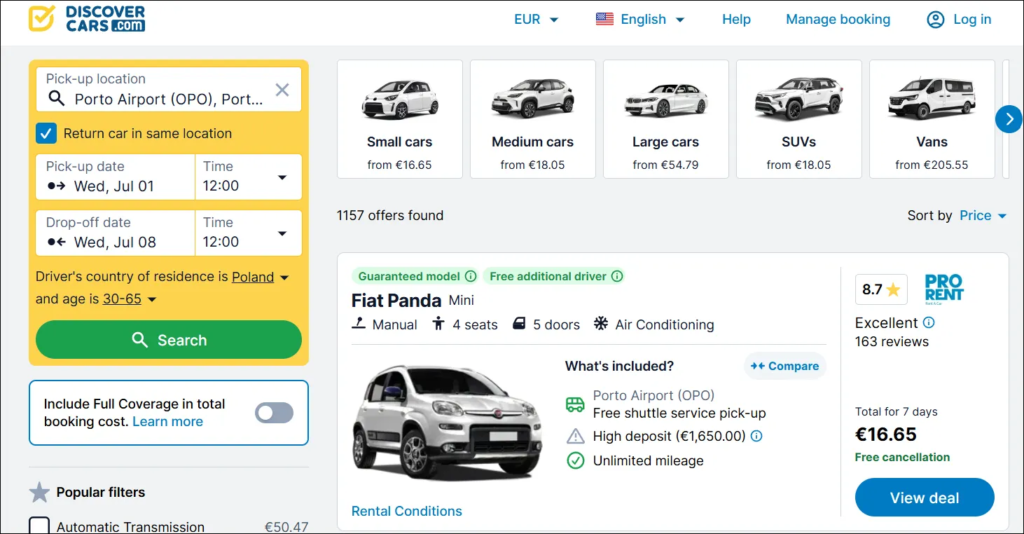Click the user profile icon beside Log in

[x=935, y=20]
